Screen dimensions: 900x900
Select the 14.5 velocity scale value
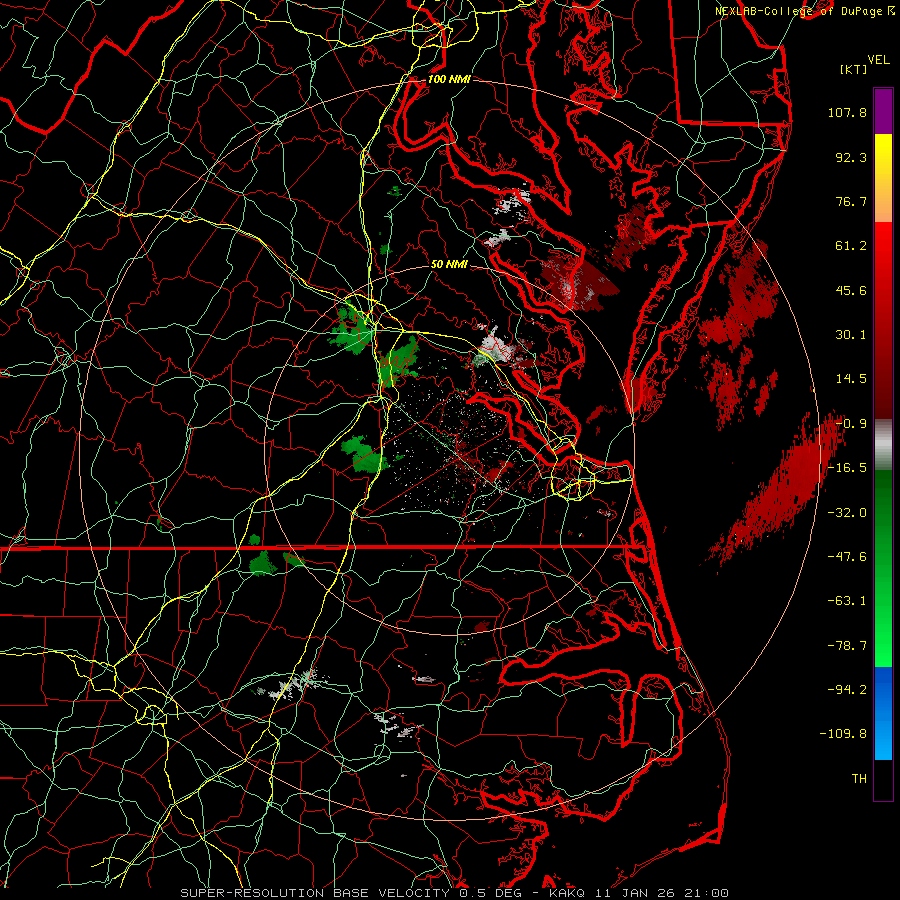[x=851, y=379]
